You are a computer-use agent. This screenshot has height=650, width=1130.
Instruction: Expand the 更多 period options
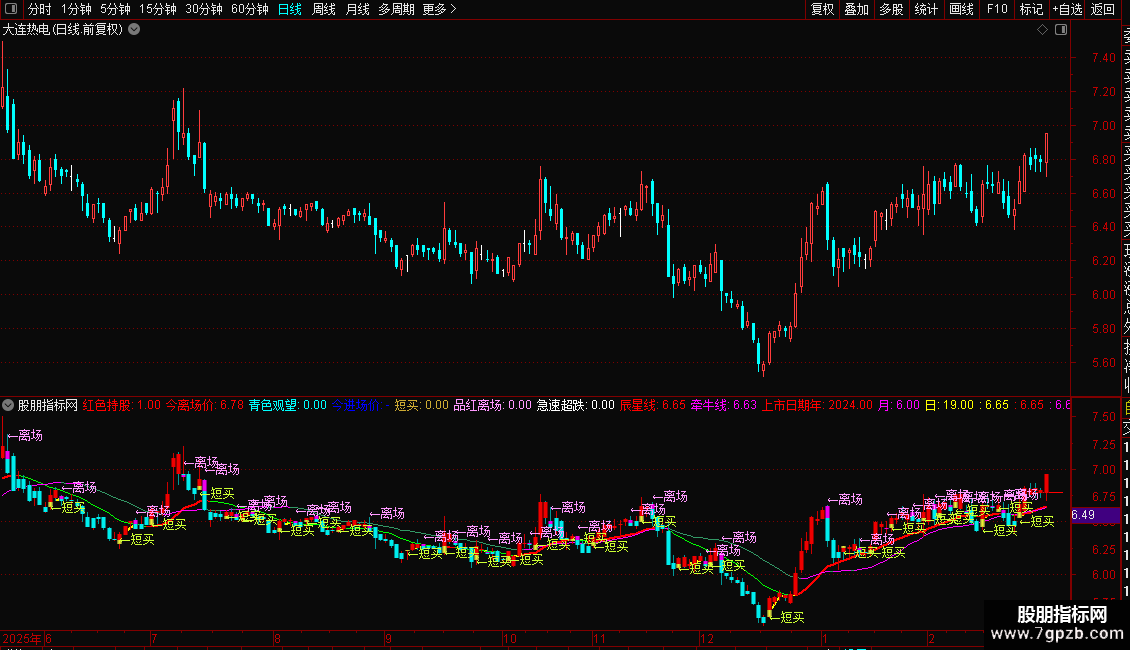[x=440, y=9]
